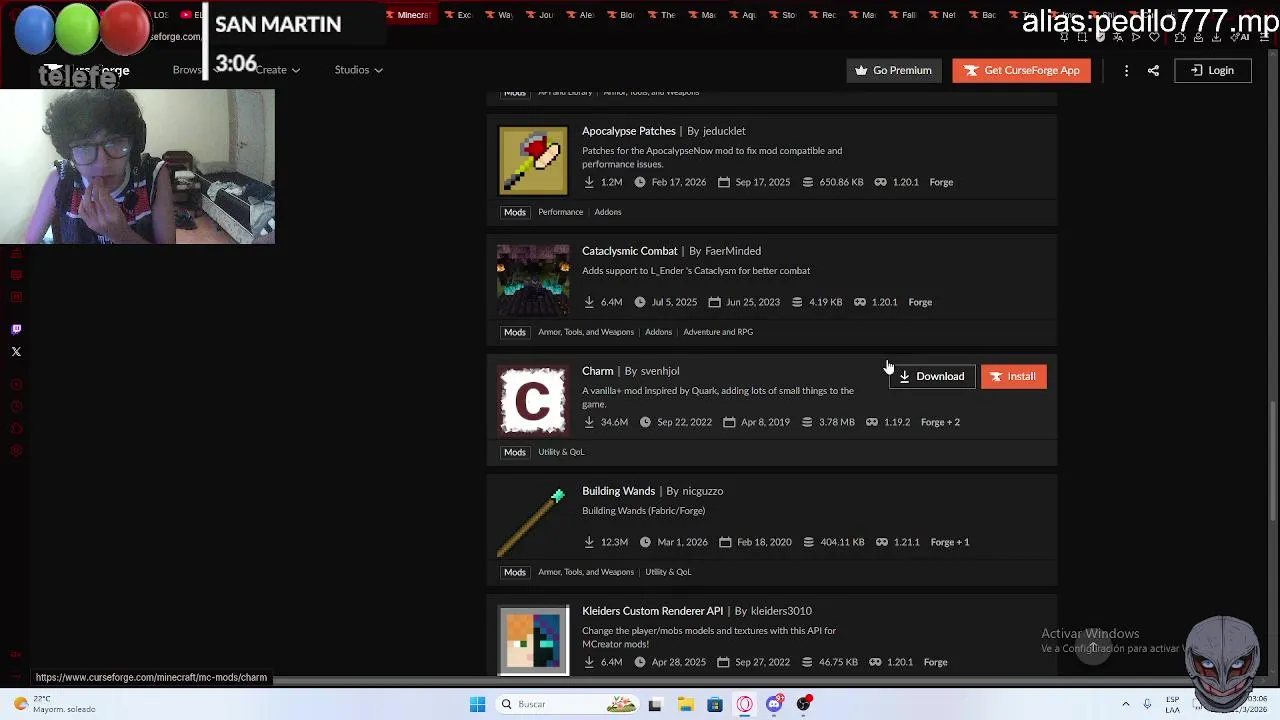Viewport: 1280px width, 720px height.
Task: Switch to the 'Jou' browser tab
Action: 539,15
